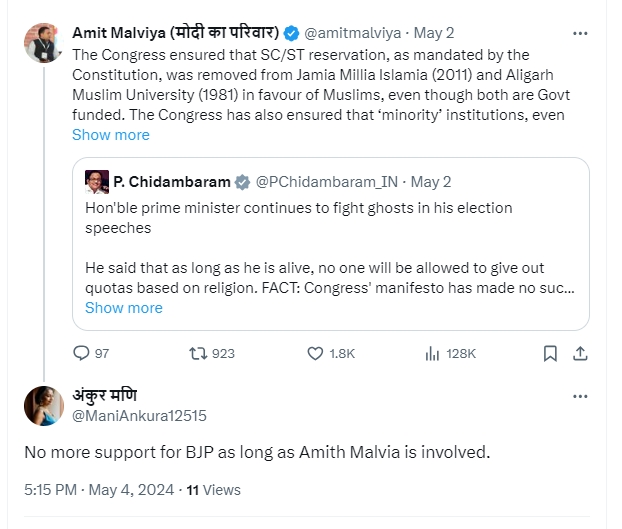Viewport: 622px width, 529px height.
Task: Like the tweet via heart icon
Action: click(x=315, y=353)
